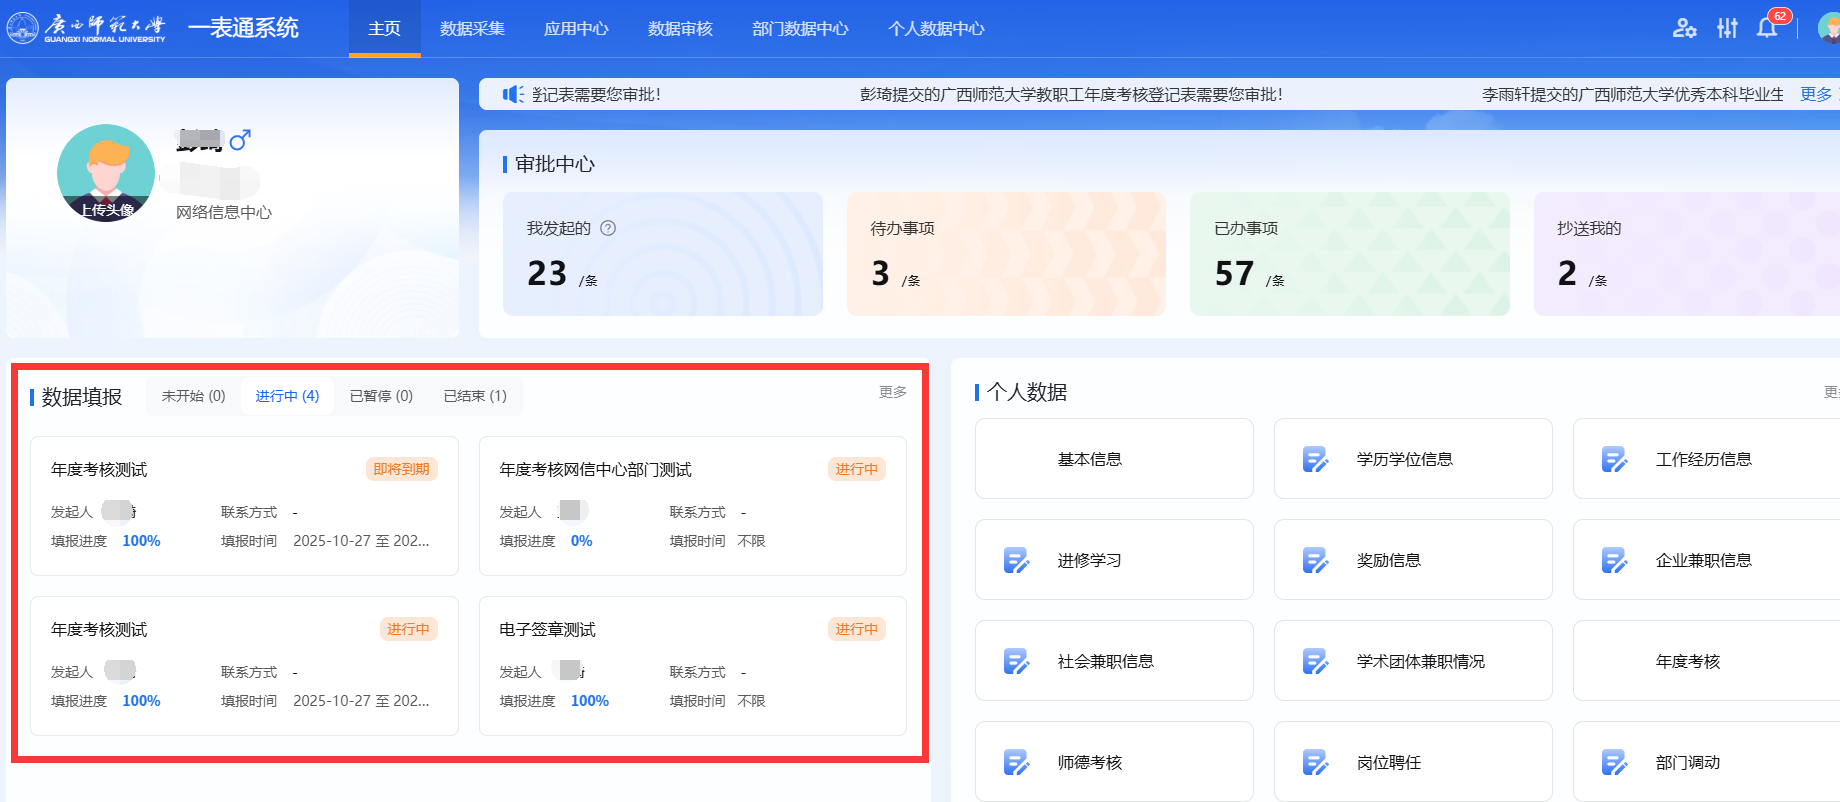Click the help icon beside 我发起的
The image size is (1840, 802).
click(608, 228)
